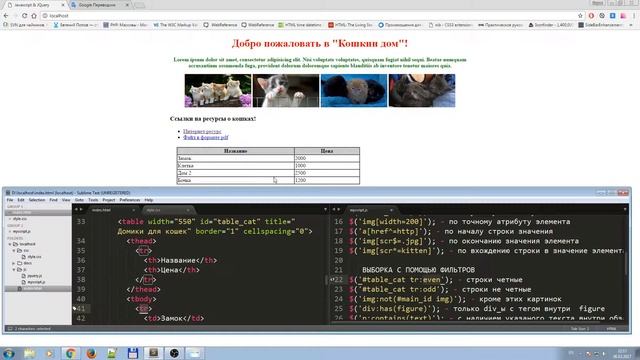This screenshot has height=360, width=640.
Task: Open Sublime Text Selection menu
Action: click(37, 200)
